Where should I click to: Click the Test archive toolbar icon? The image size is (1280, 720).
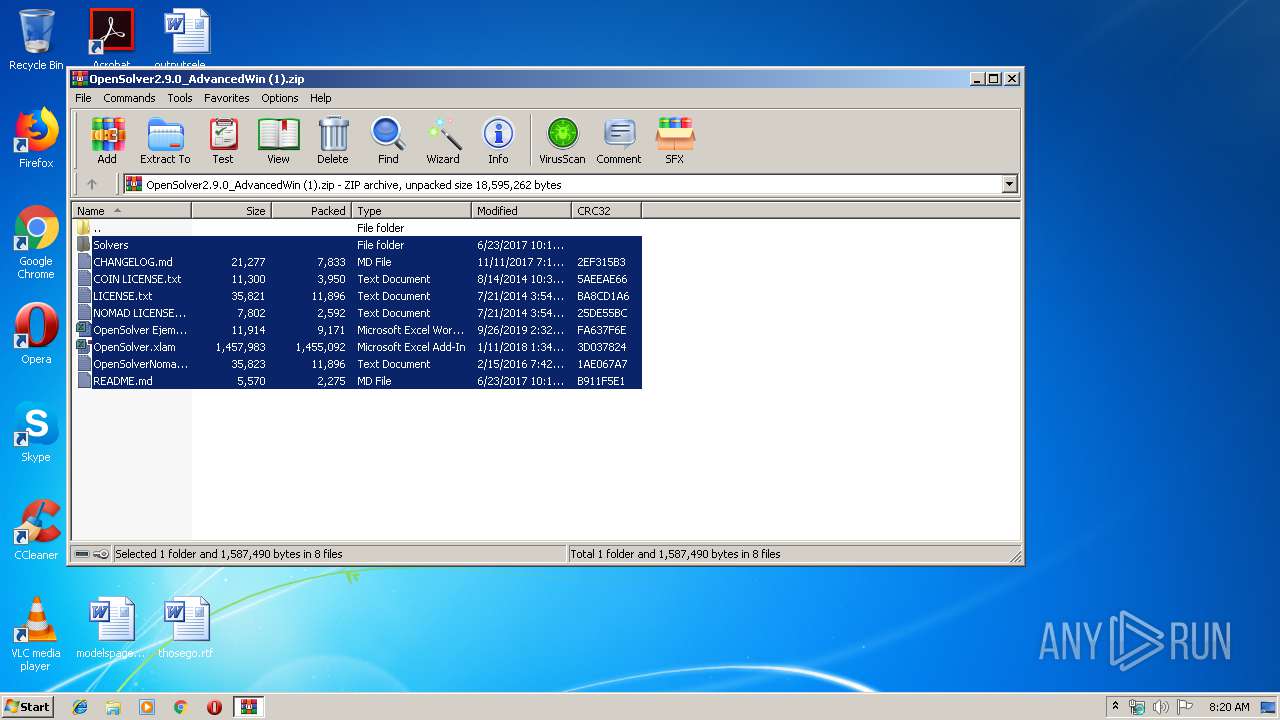(223, 141)
